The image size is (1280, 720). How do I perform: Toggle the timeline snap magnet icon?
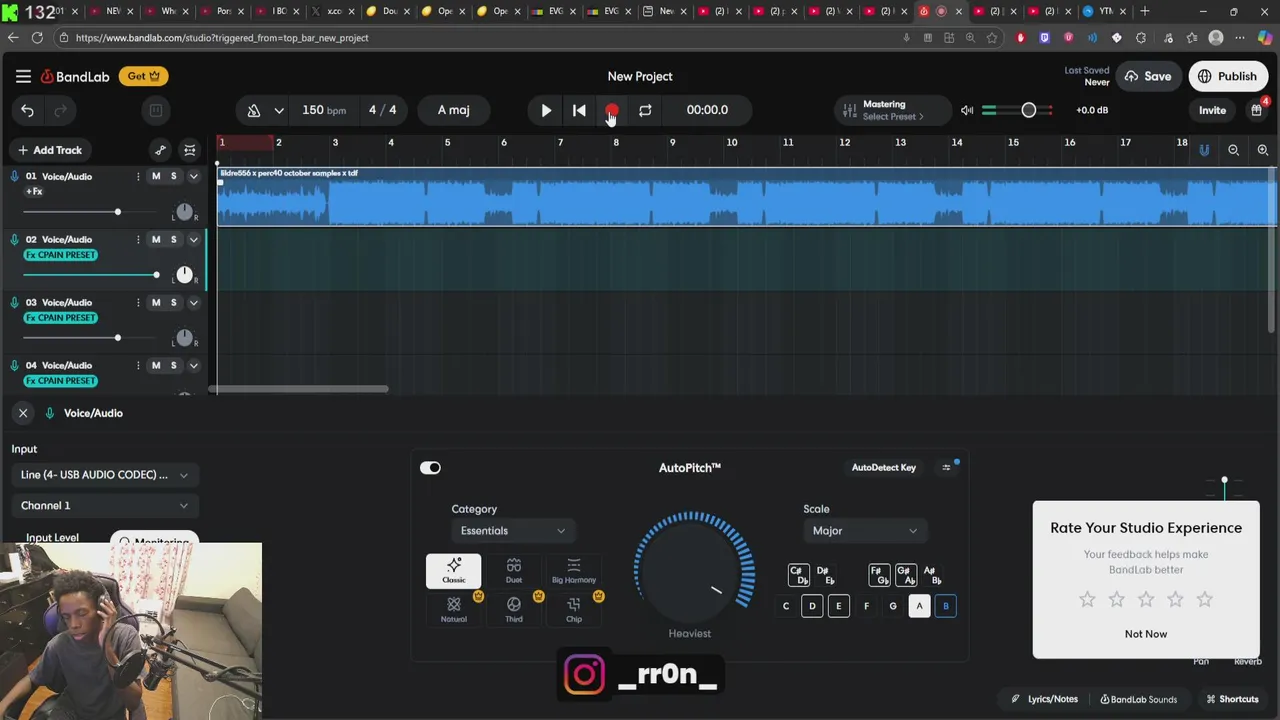[1204, 150]
